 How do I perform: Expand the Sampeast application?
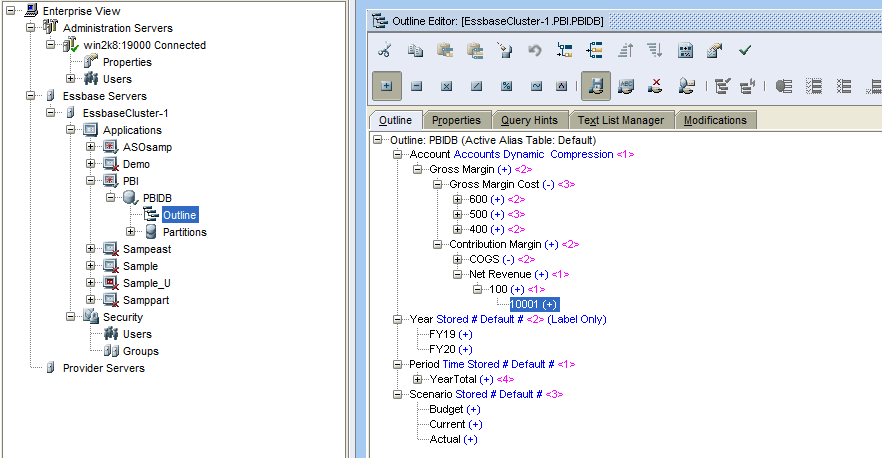pyautogui.click(x=90, y=249)
